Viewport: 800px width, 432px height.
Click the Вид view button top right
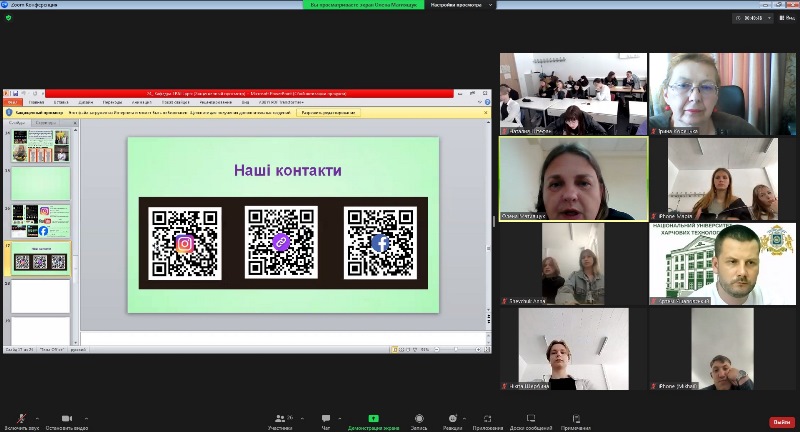pos(787,18)
